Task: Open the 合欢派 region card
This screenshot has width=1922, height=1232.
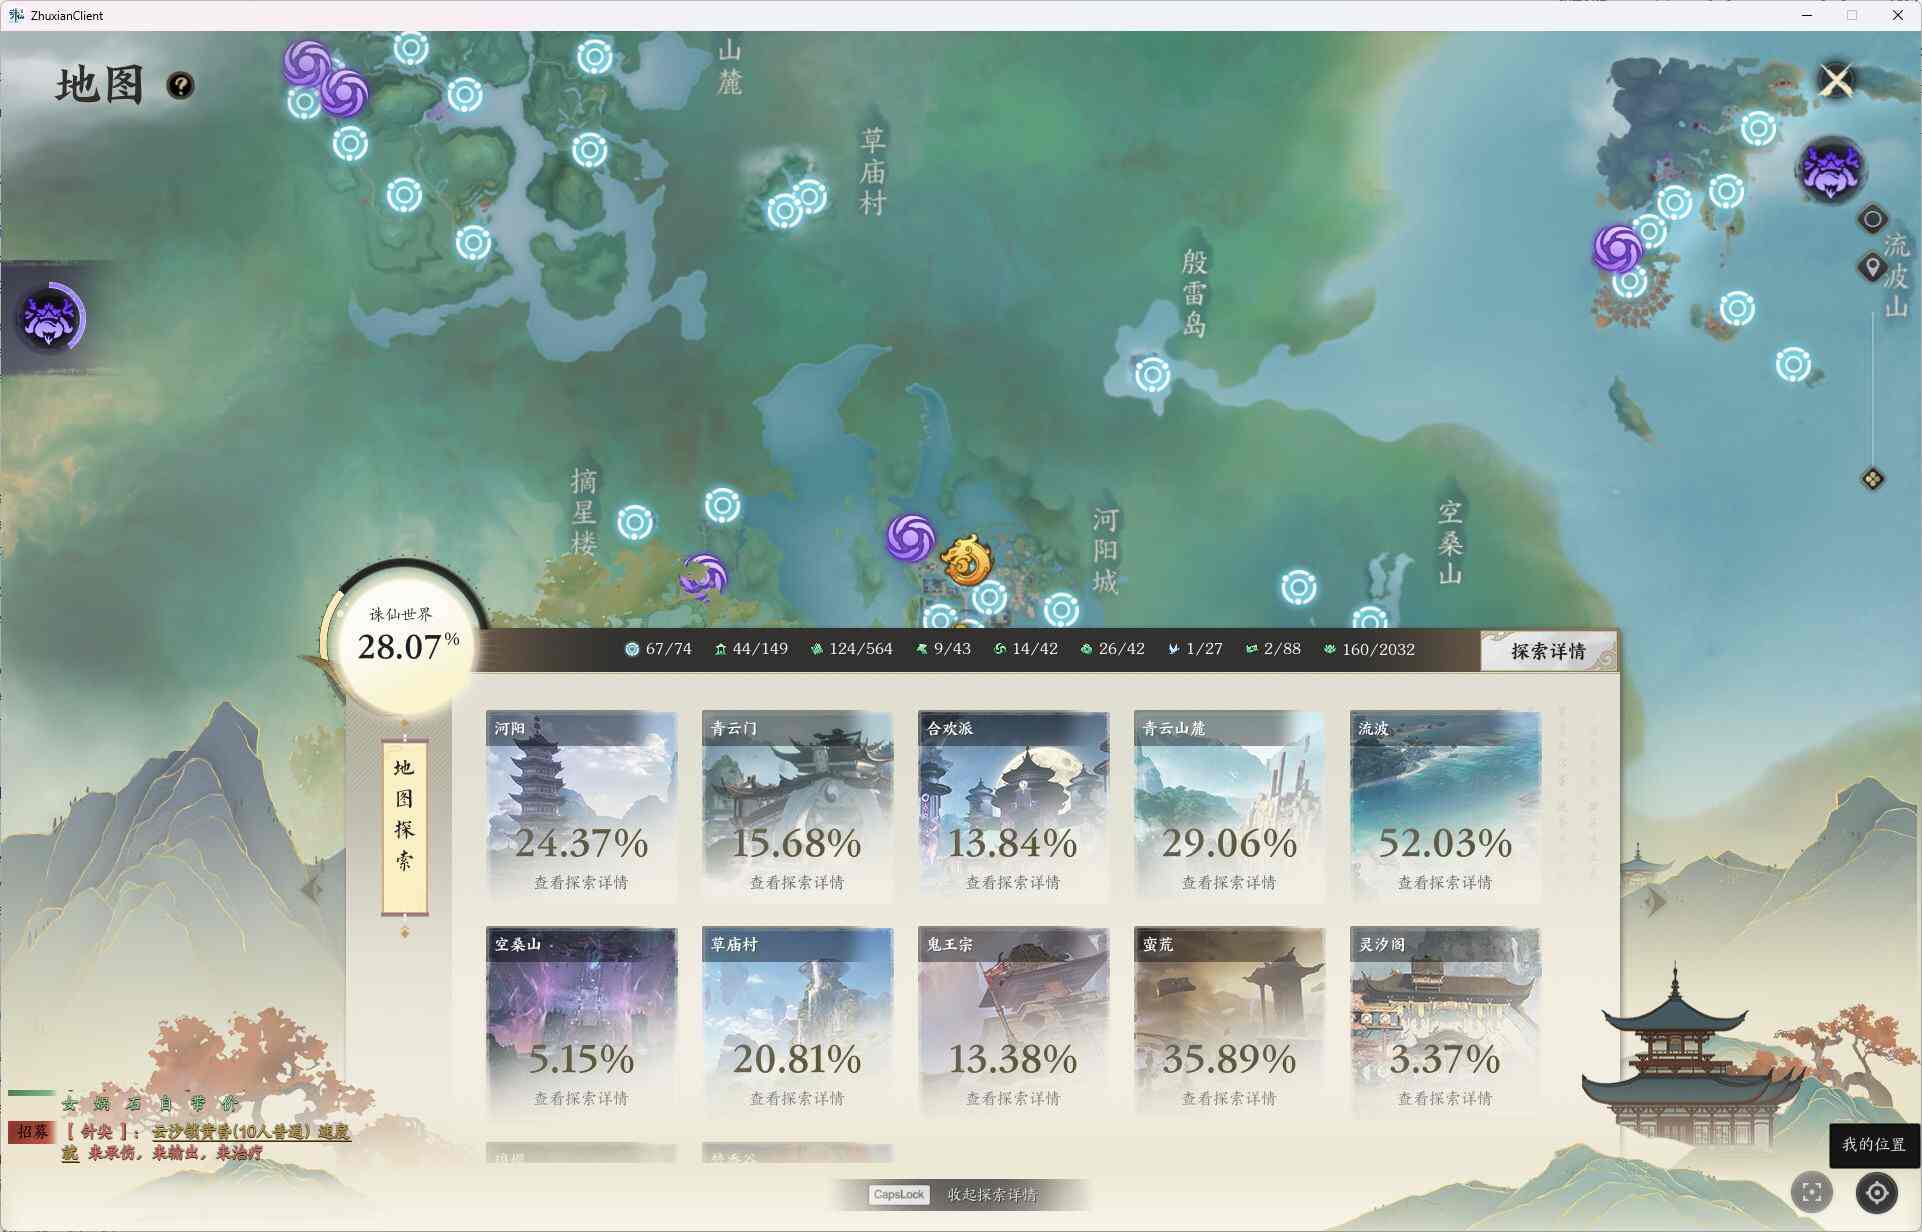Action: click(1013, 806)
